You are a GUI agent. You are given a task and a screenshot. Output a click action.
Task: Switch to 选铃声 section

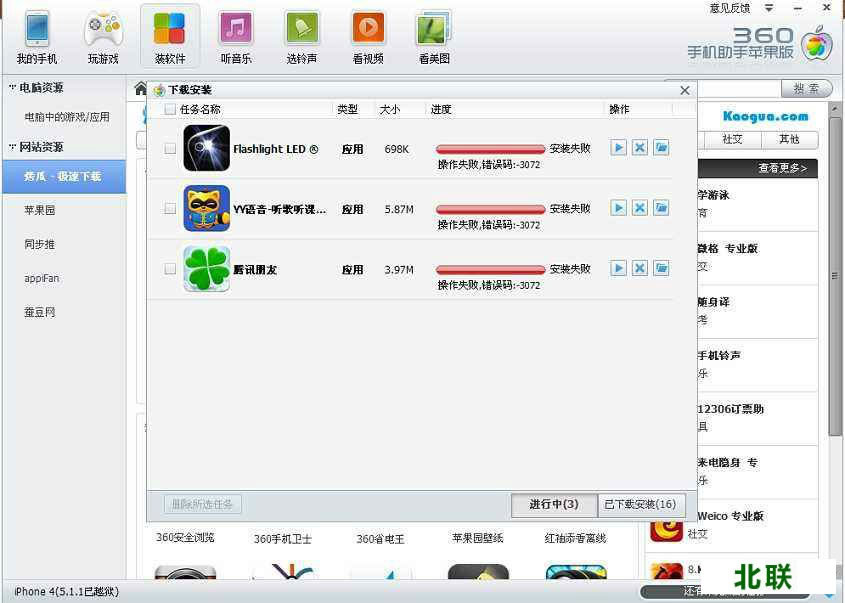pyautogui.click(x=301, y=35)
